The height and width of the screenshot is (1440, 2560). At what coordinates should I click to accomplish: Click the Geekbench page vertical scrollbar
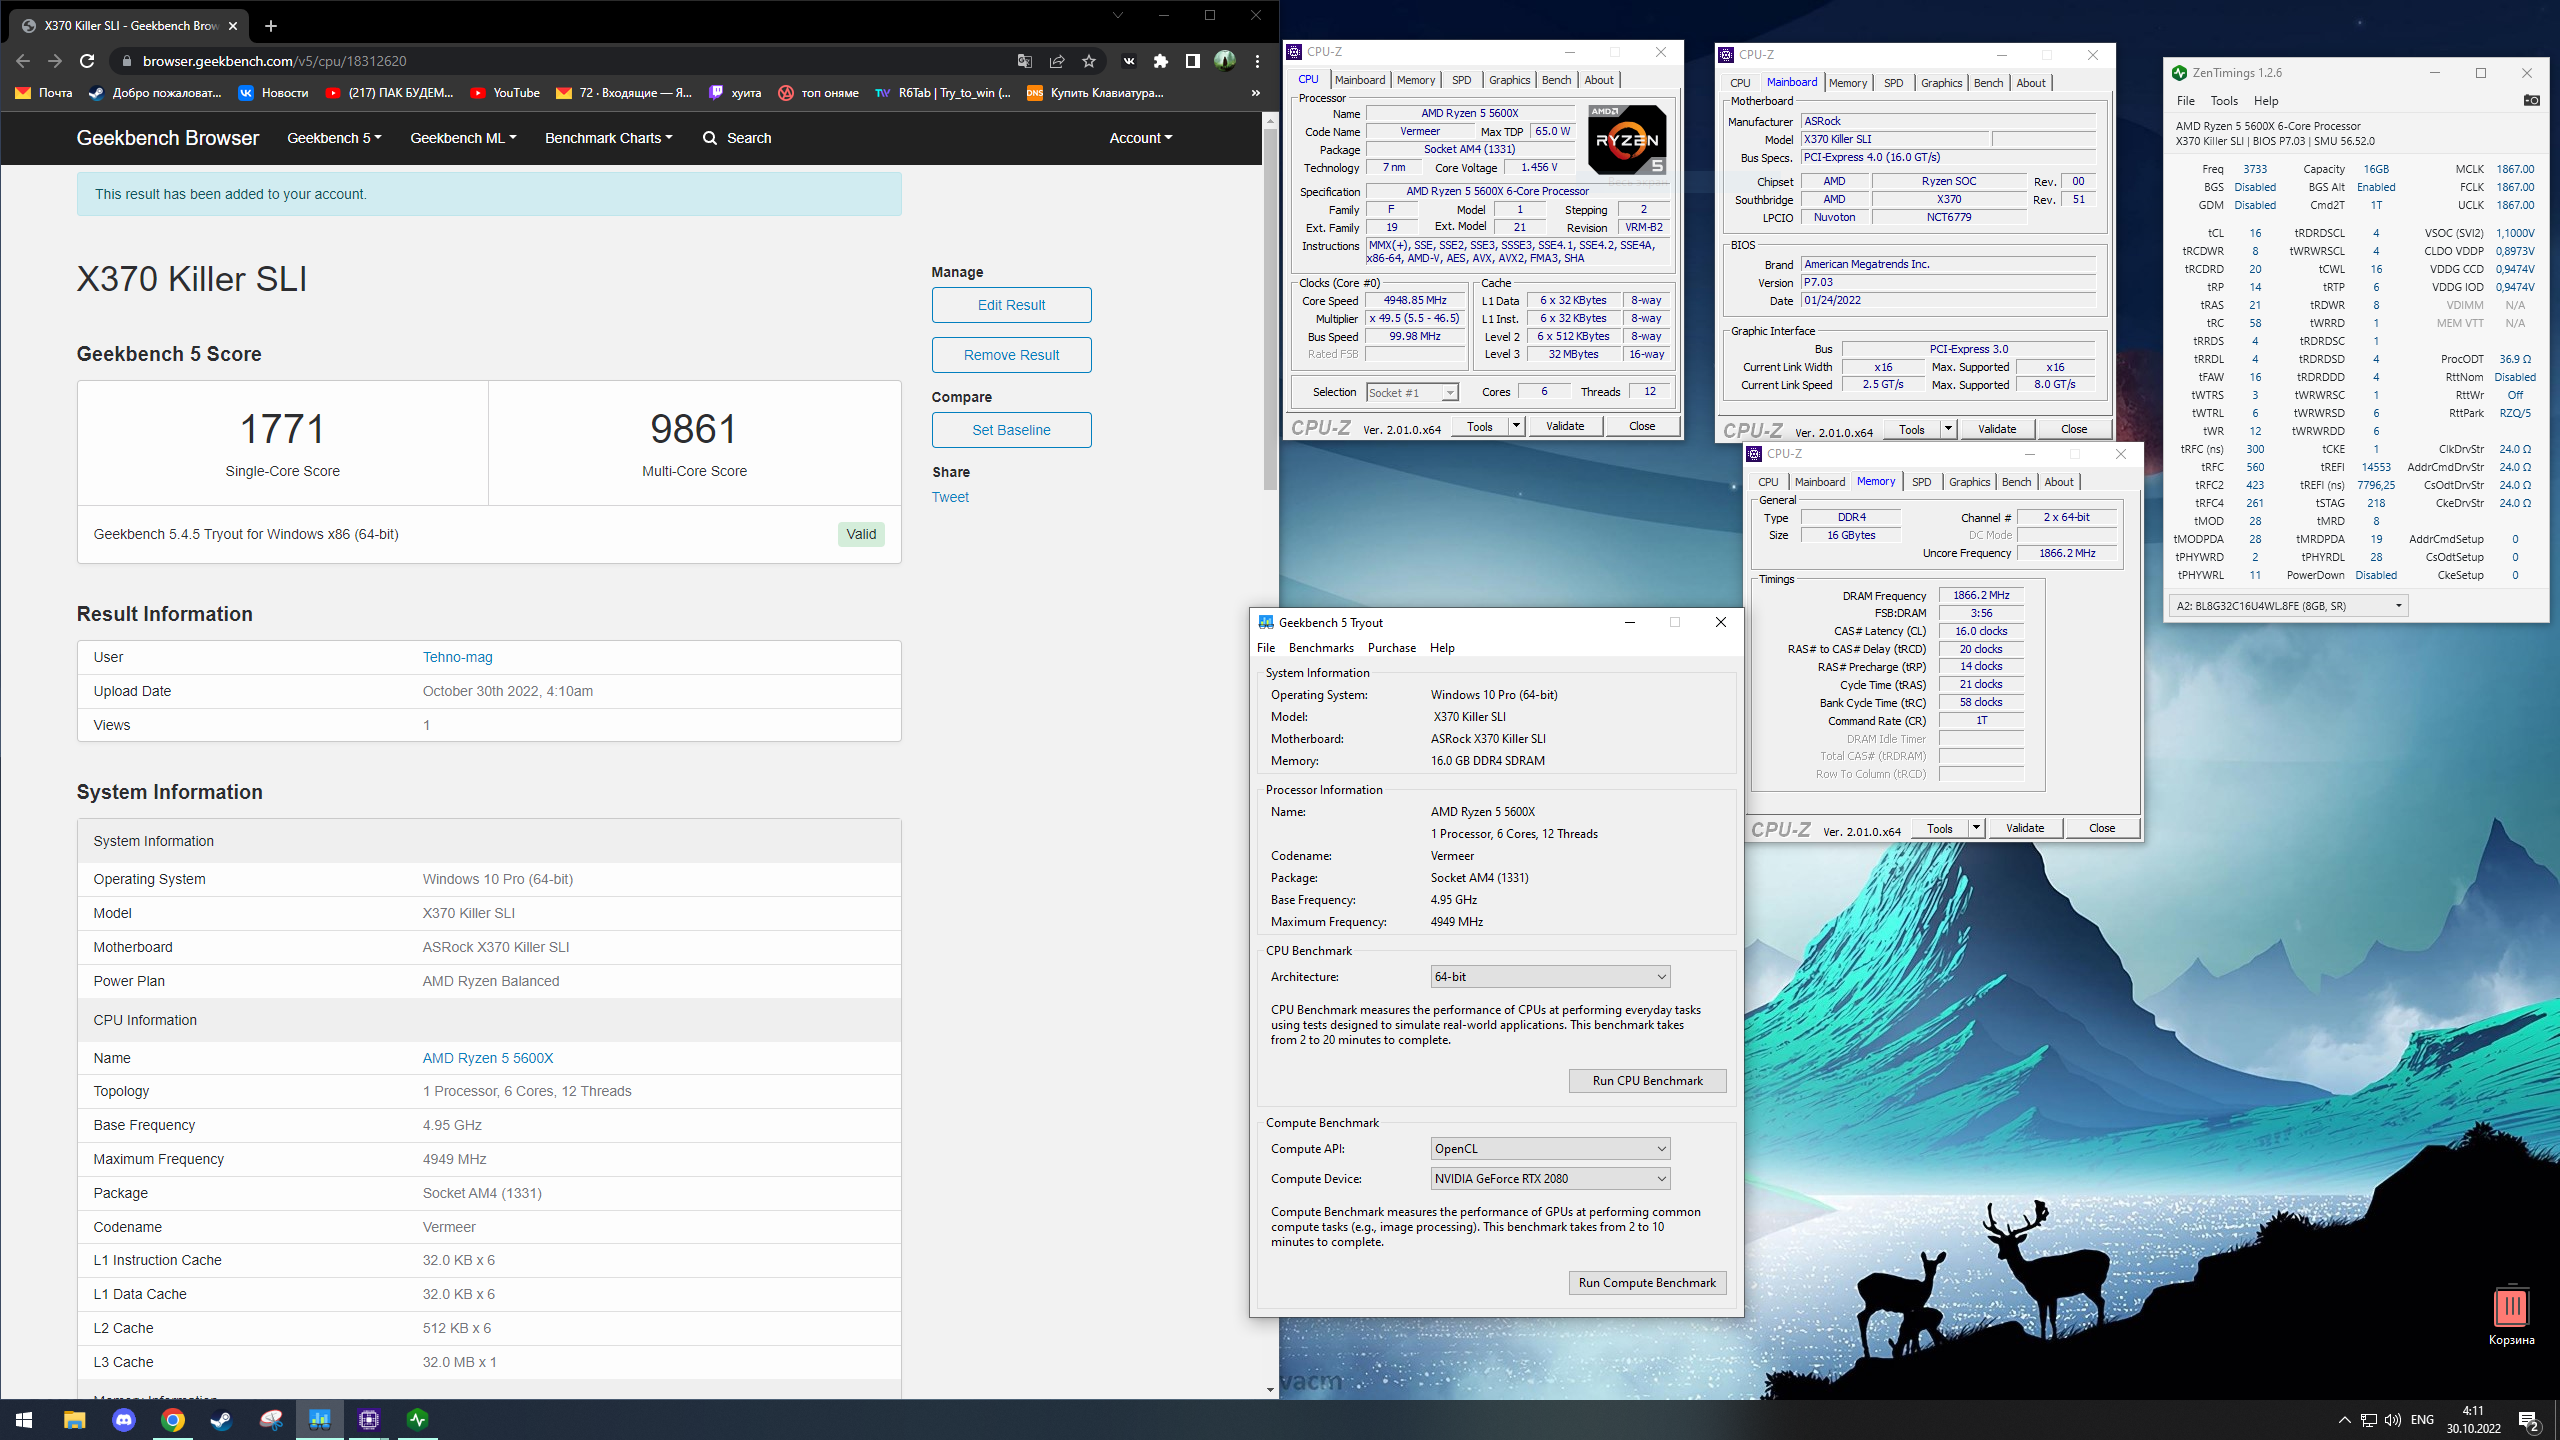point(1270,310)
